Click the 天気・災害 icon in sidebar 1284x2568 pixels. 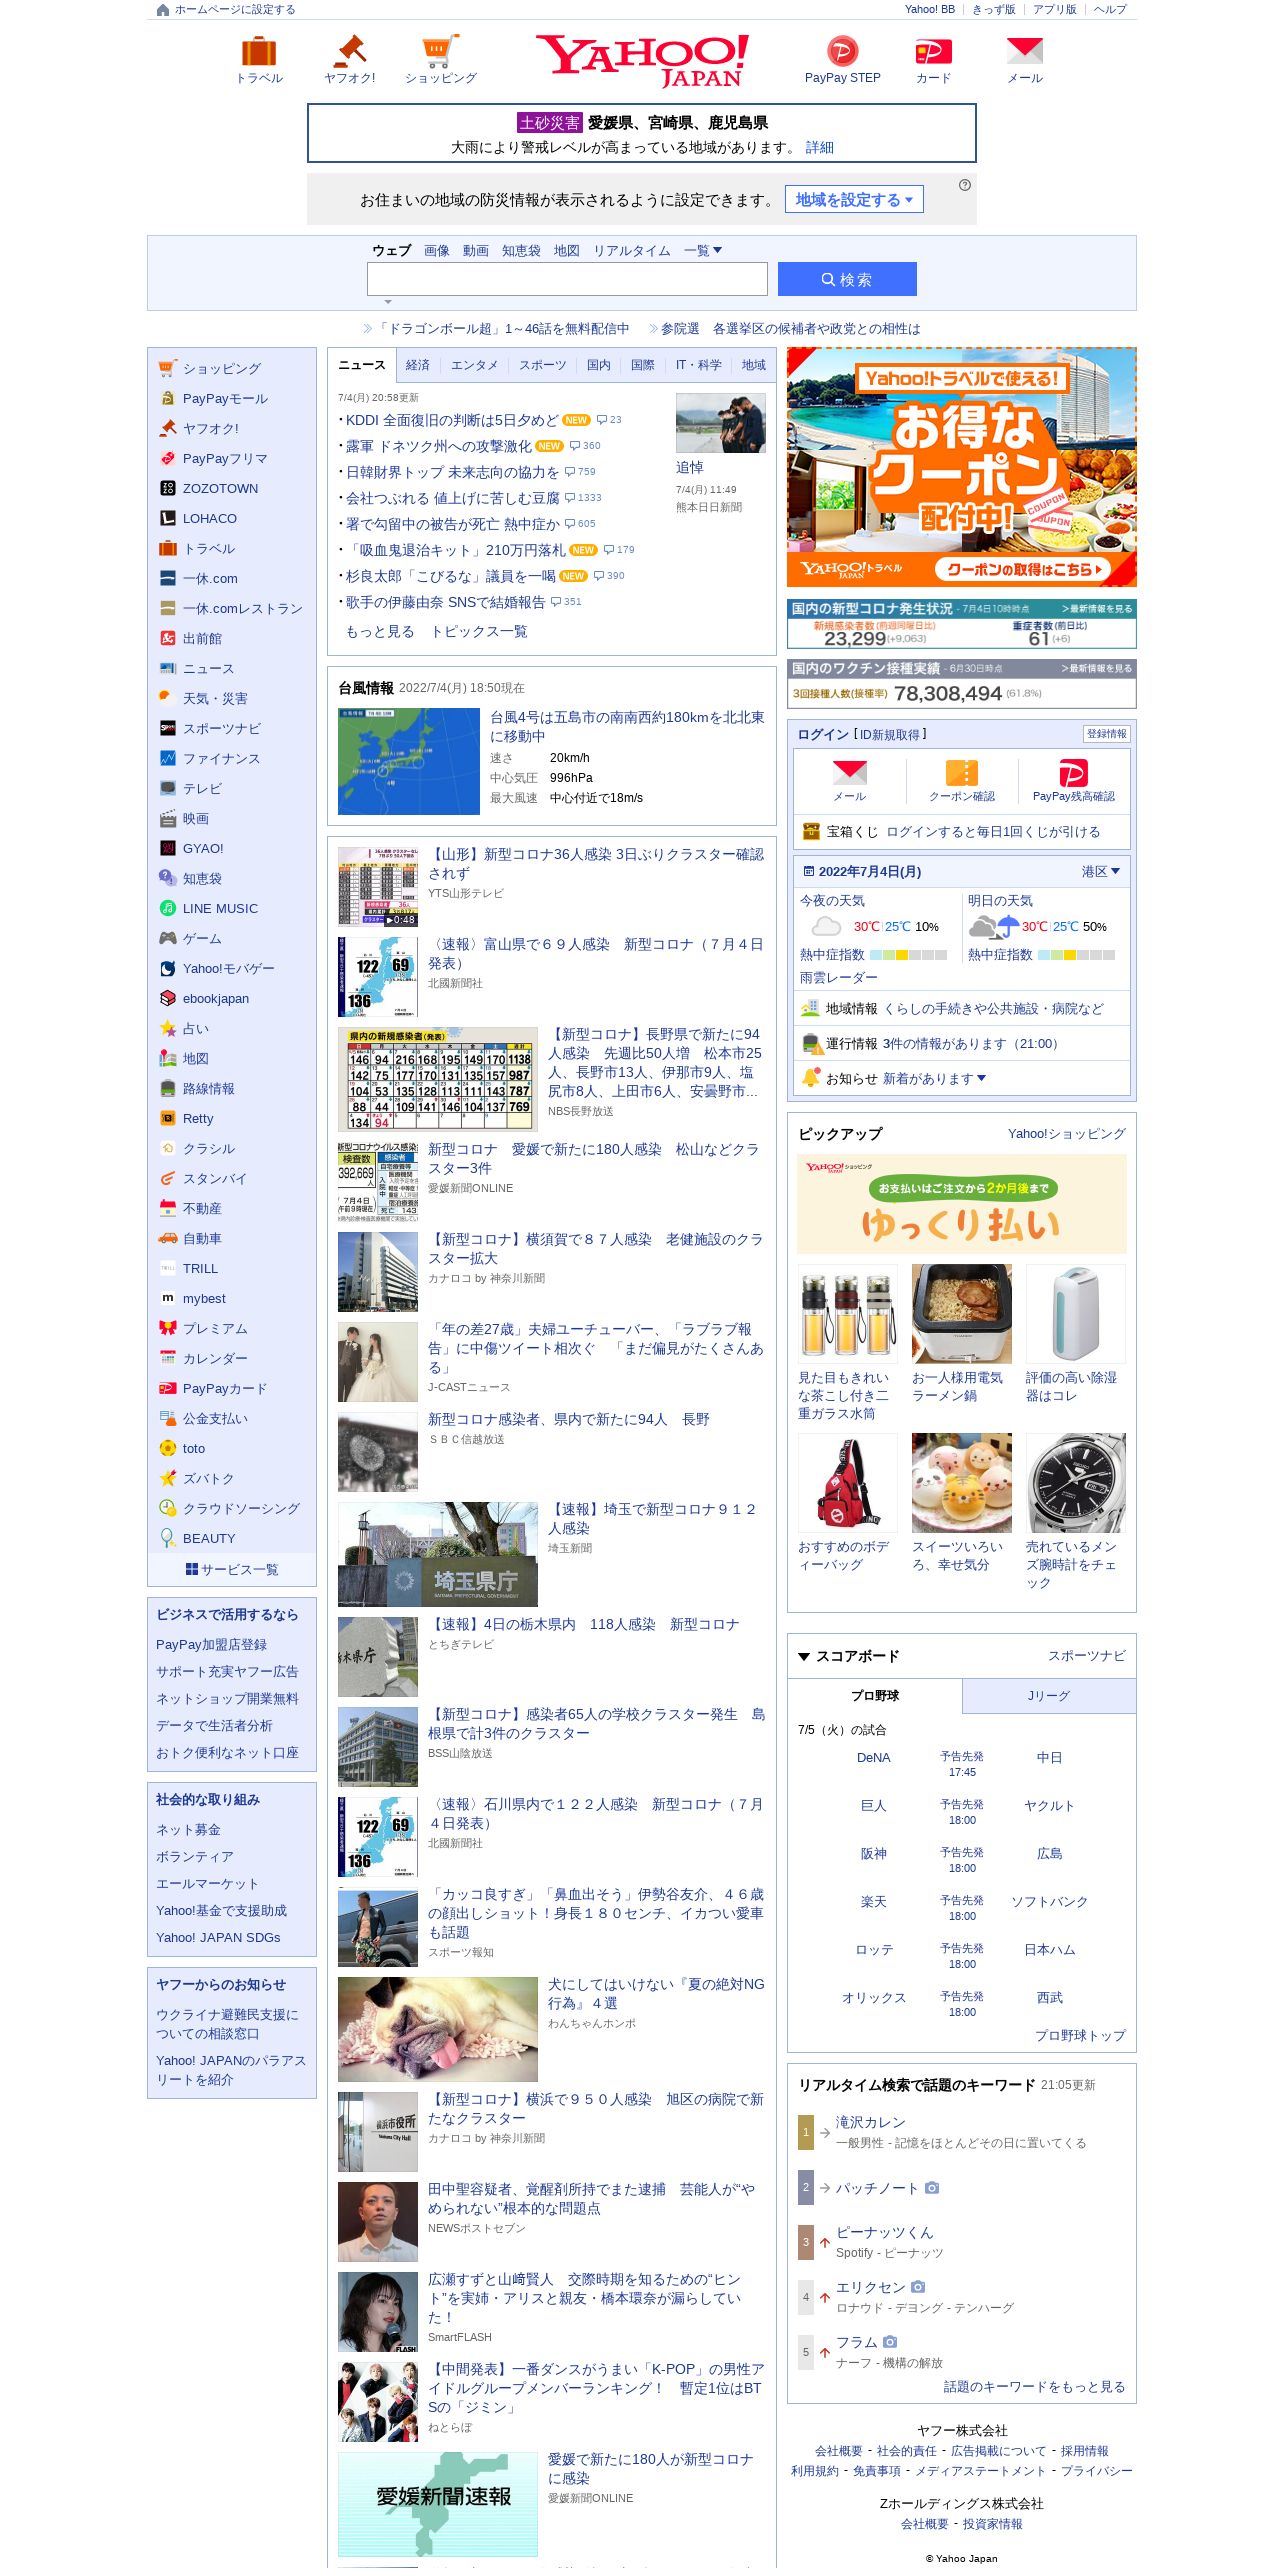coord(167,698)
